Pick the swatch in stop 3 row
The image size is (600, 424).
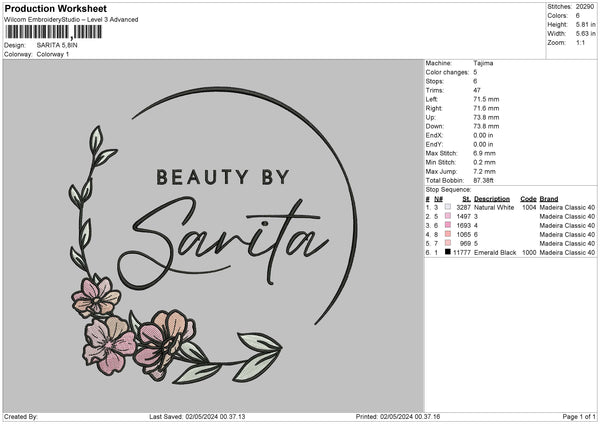[x=448, y=225]
